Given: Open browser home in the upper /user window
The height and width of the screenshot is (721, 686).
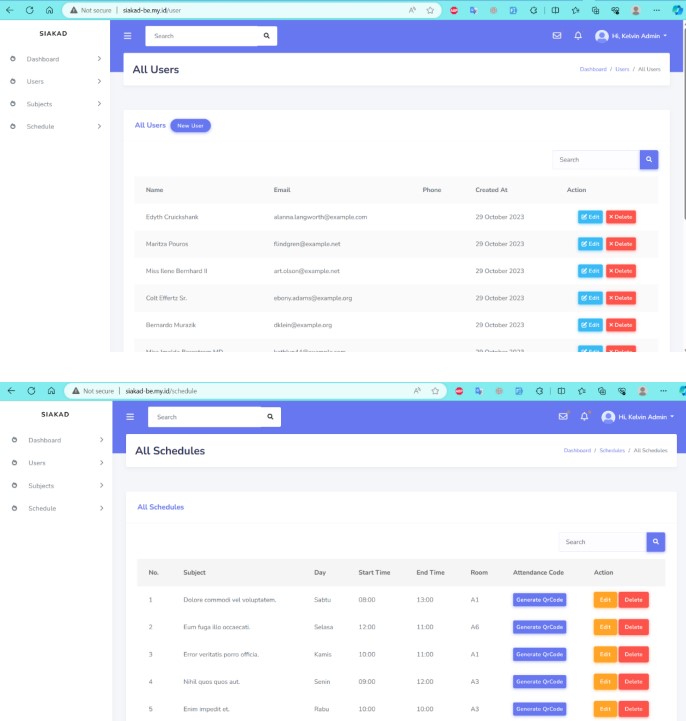Looking at the screenshot, I should pos(49,10).
